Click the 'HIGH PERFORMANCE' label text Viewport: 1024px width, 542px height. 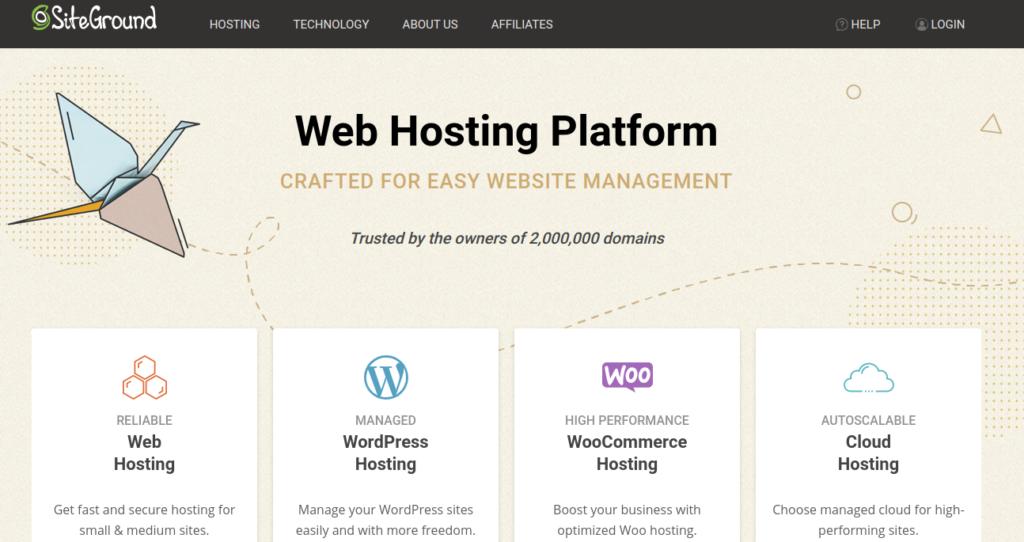coord(627,421)
